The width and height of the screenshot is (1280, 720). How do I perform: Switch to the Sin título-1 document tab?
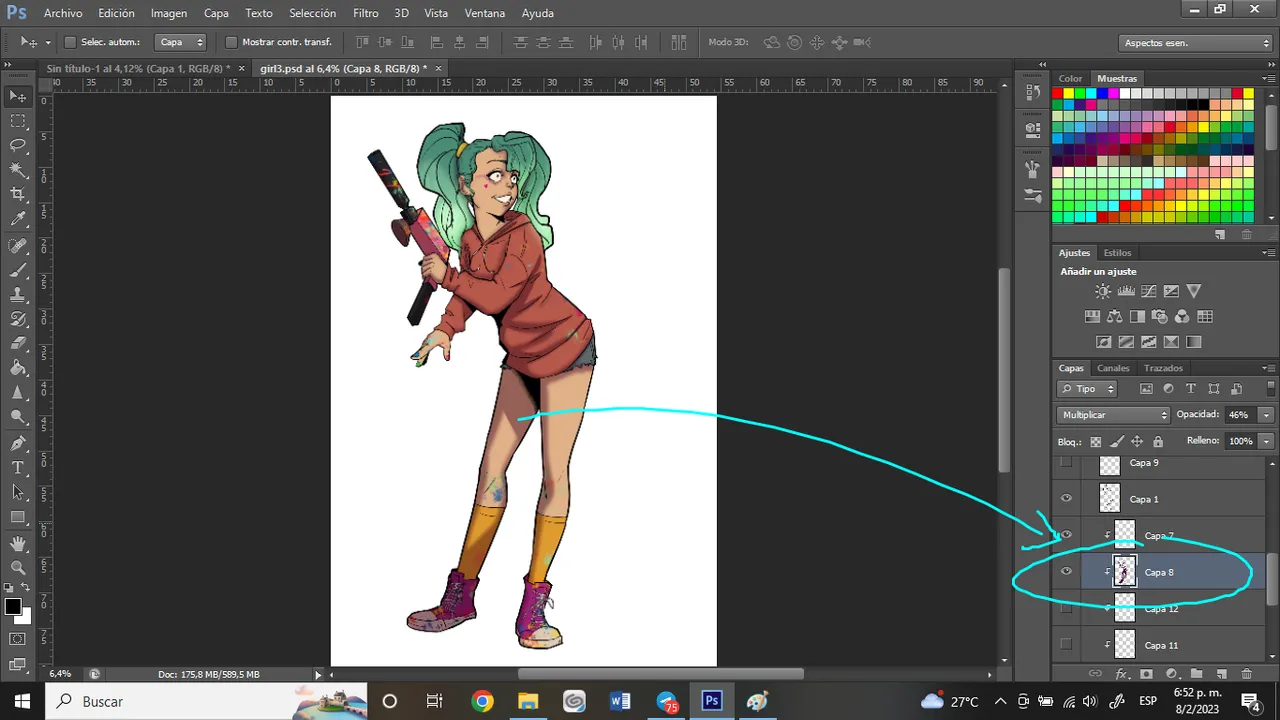click(x=138, y=68)
